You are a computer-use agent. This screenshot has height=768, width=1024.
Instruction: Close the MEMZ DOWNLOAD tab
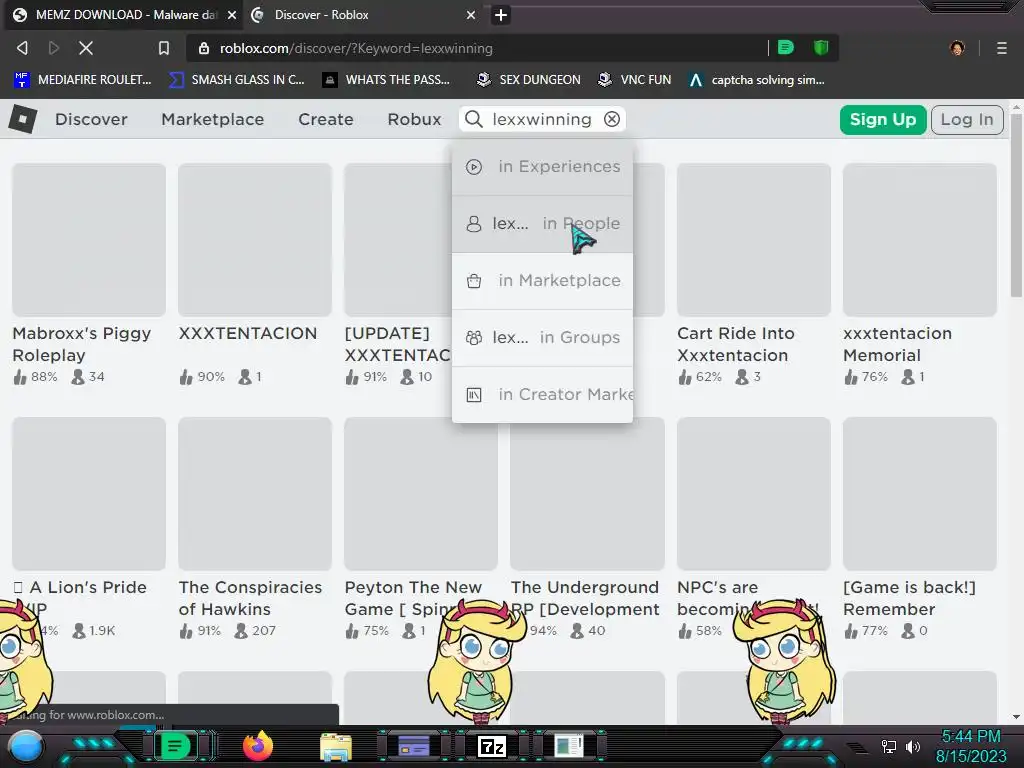coord(232,15)
